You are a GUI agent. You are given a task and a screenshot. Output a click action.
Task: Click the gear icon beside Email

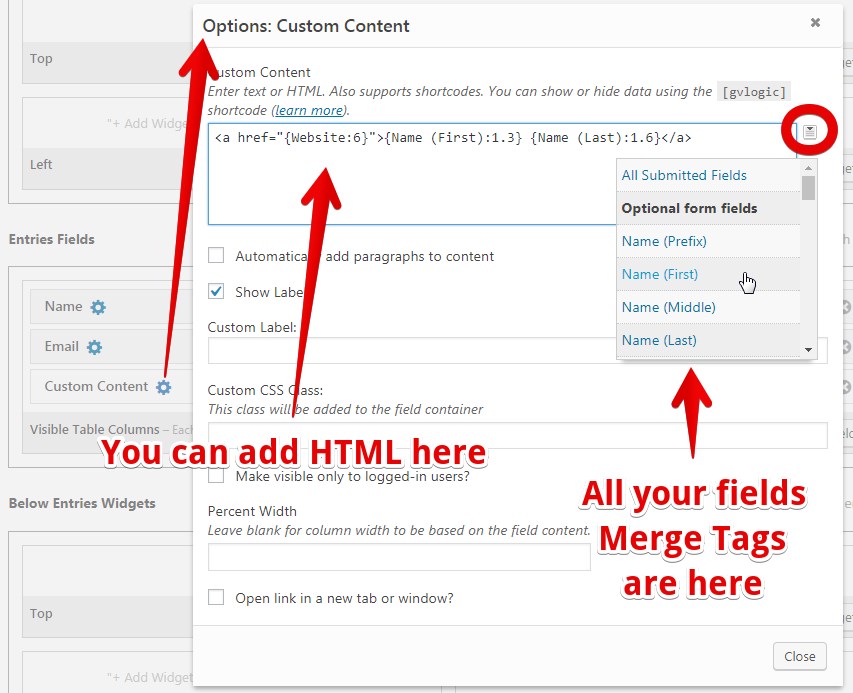pos(94,347)
